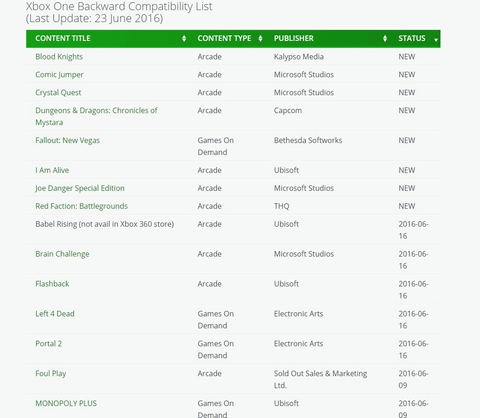Select 2016-06-16 status in Flashback row
Screen dimensions: 480x418
coord(413,290)
